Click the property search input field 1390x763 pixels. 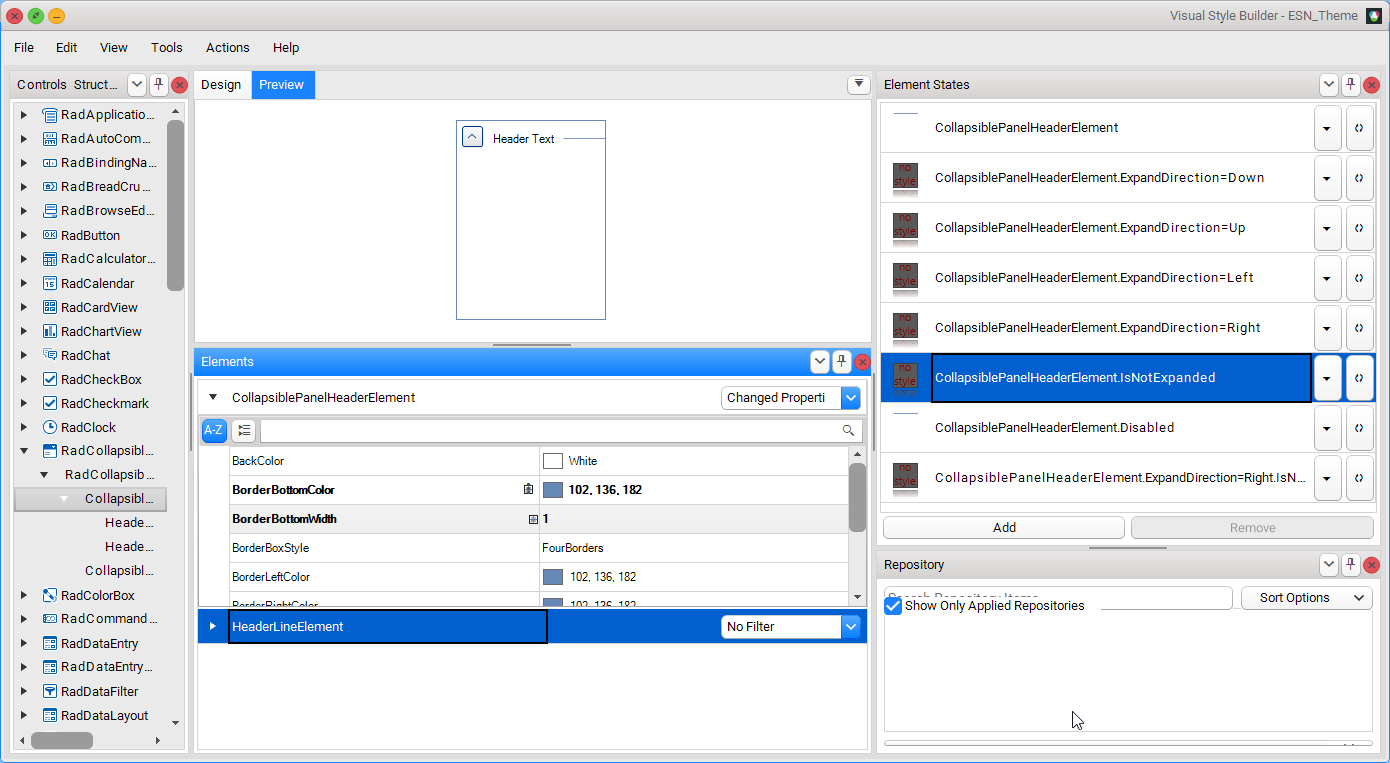[549, 430]
